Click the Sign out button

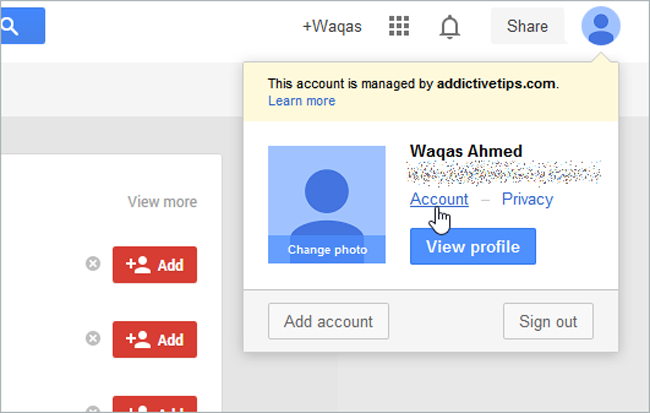point(548,321)
